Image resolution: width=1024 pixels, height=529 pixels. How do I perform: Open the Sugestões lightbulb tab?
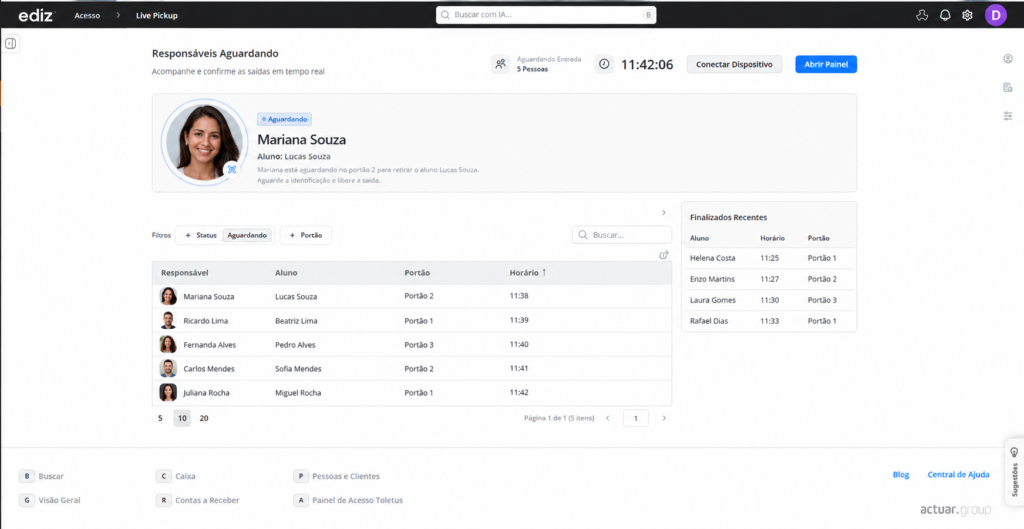point(1014,472)
